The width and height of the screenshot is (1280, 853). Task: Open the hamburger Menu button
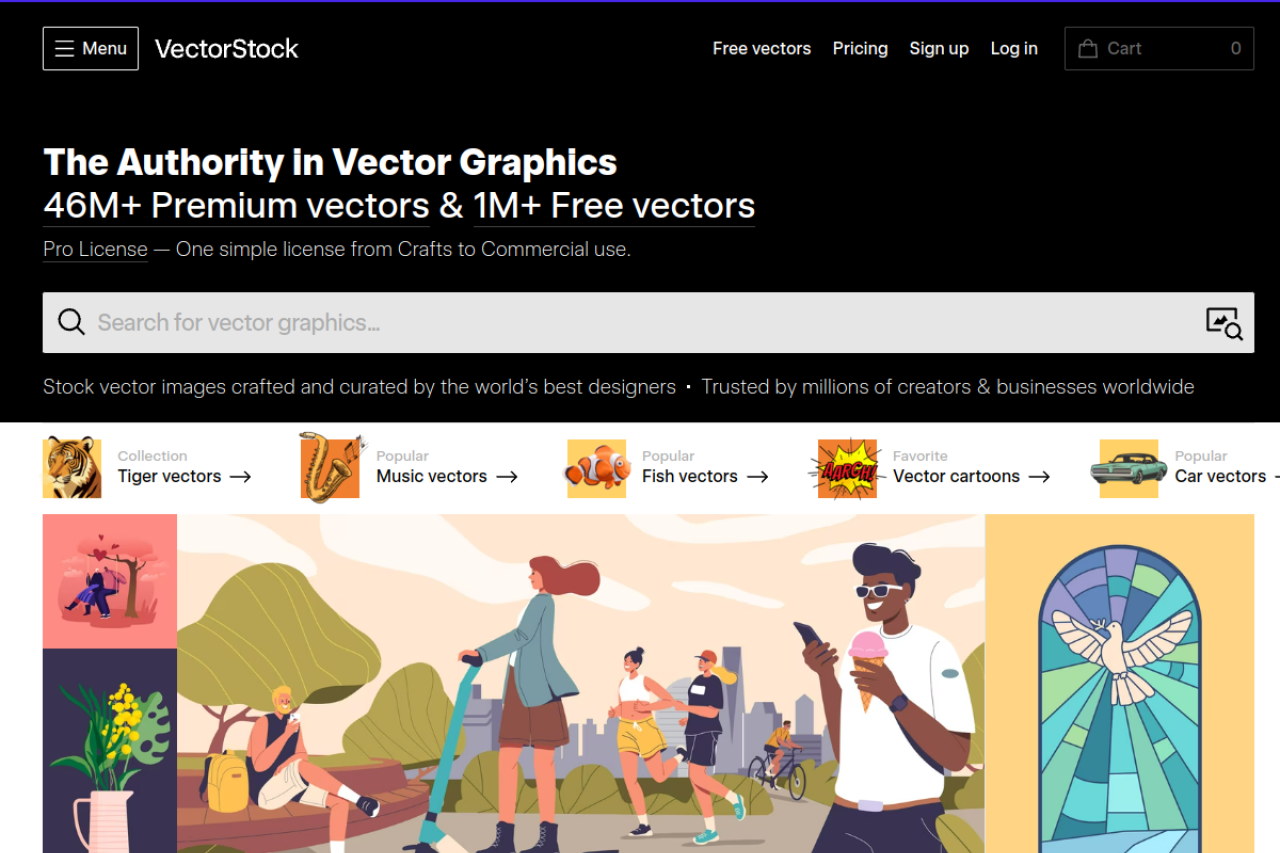pos(90,48)
